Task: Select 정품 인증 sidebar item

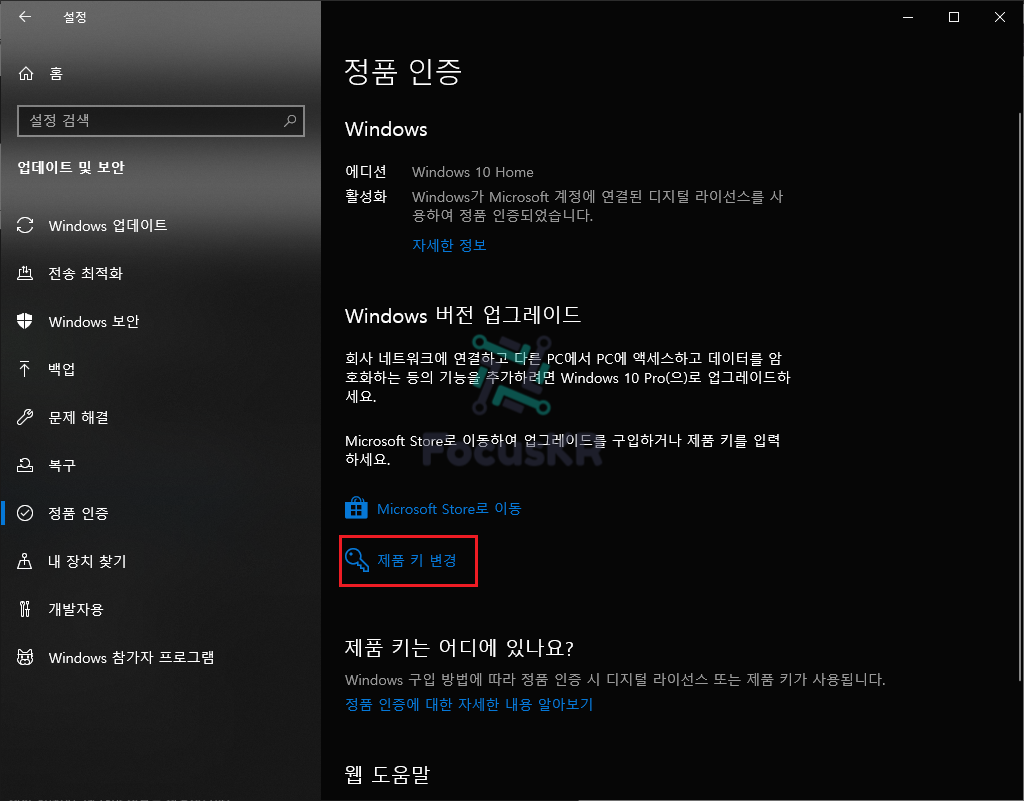Action: (160, 513)
